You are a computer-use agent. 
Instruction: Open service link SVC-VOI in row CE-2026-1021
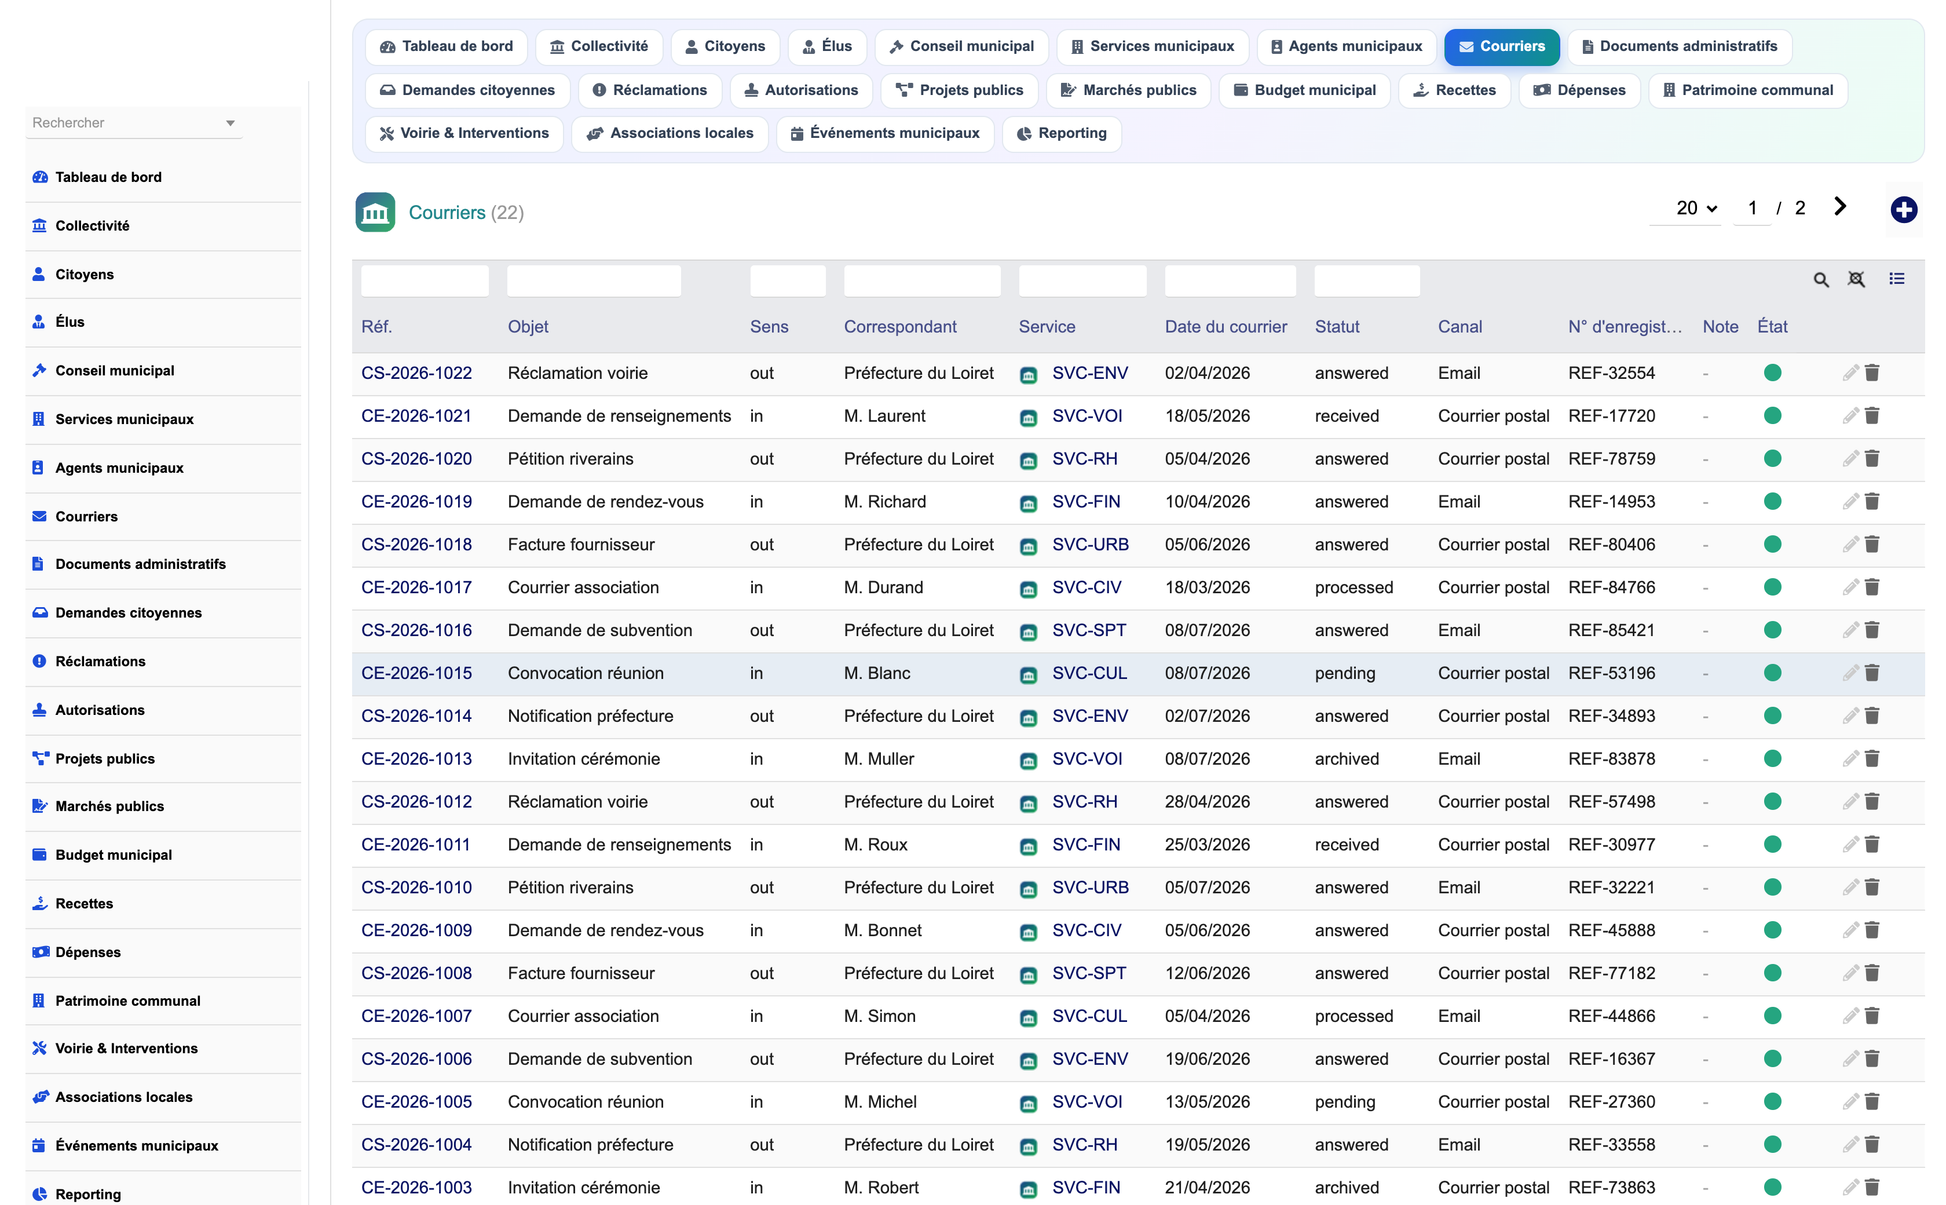[1087, 416]
